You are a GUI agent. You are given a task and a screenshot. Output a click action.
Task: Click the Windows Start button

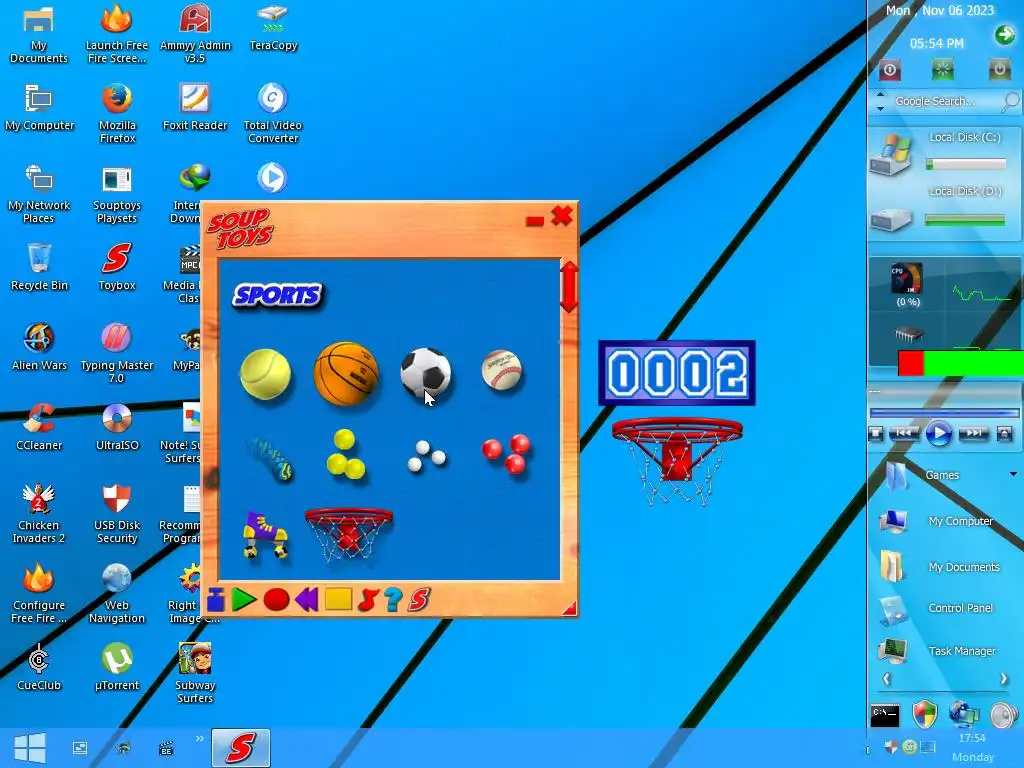pos(29,748)
